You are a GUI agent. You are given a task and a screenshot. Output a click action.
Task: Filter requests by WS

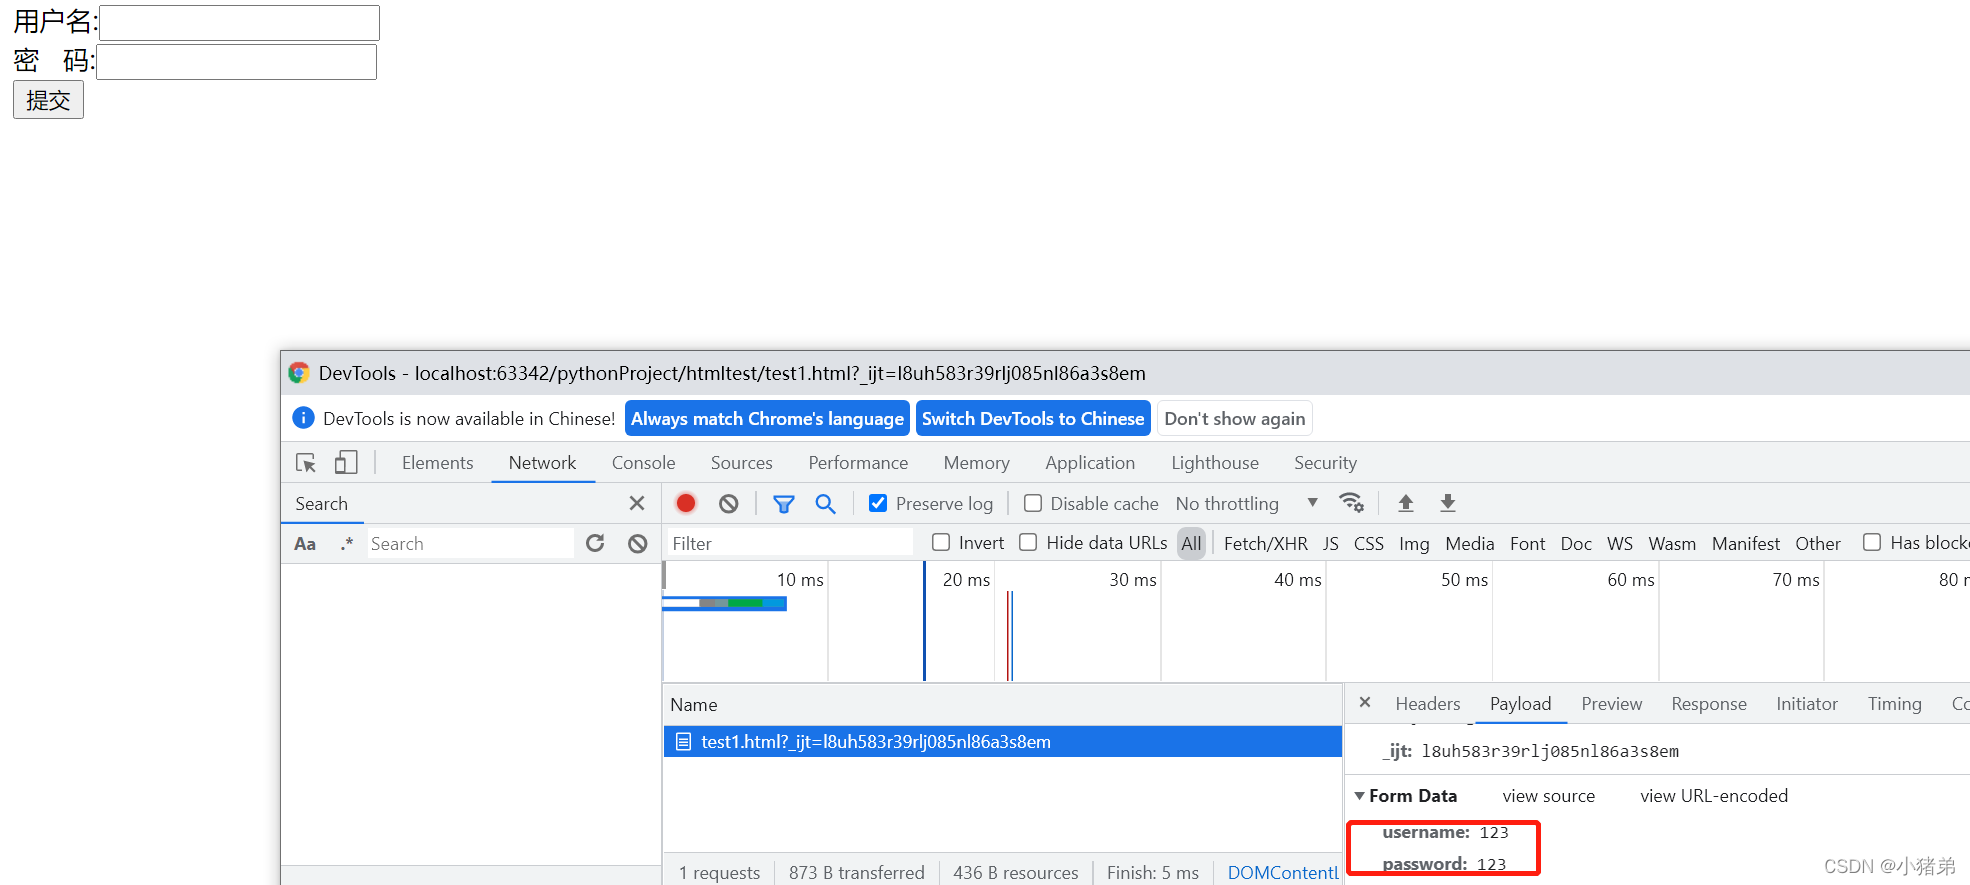1620,543
